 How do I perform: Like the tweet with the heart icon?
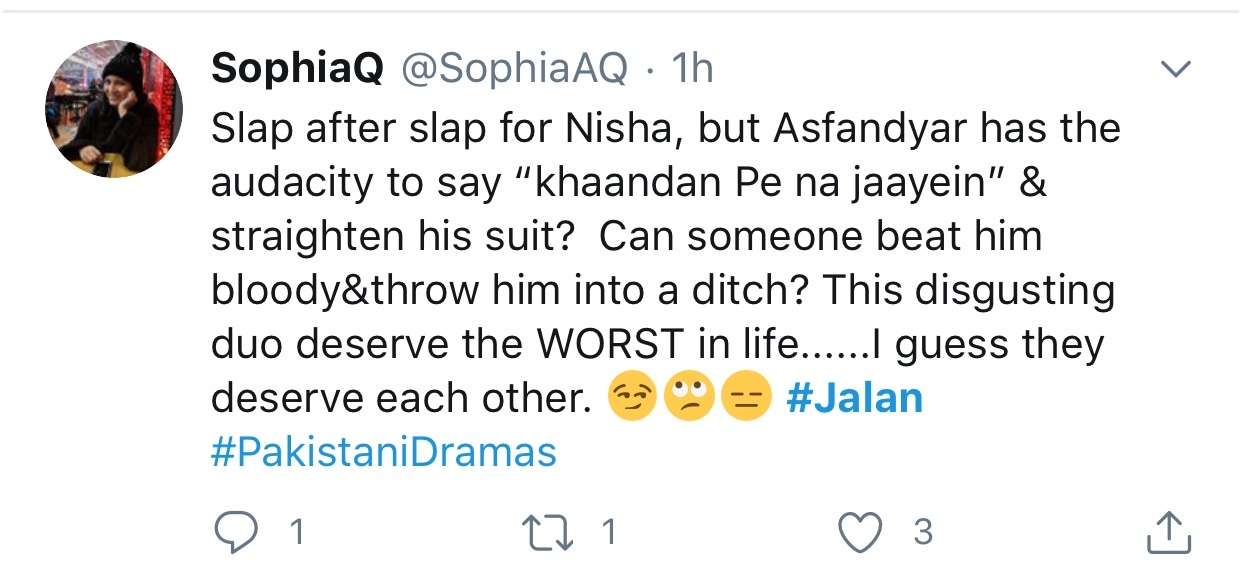862,533
